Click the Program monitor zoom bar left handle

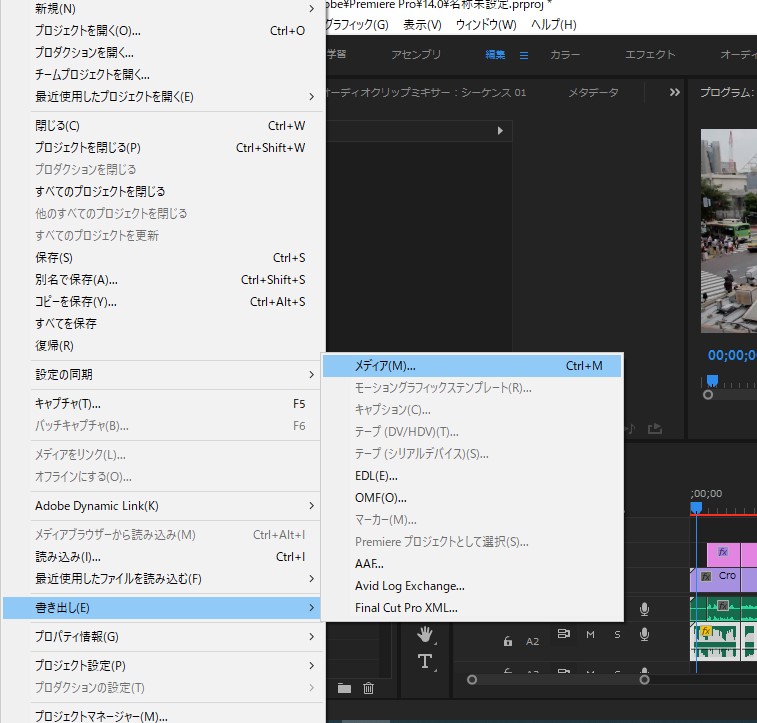pyautogui.click(x=708, y=395)
